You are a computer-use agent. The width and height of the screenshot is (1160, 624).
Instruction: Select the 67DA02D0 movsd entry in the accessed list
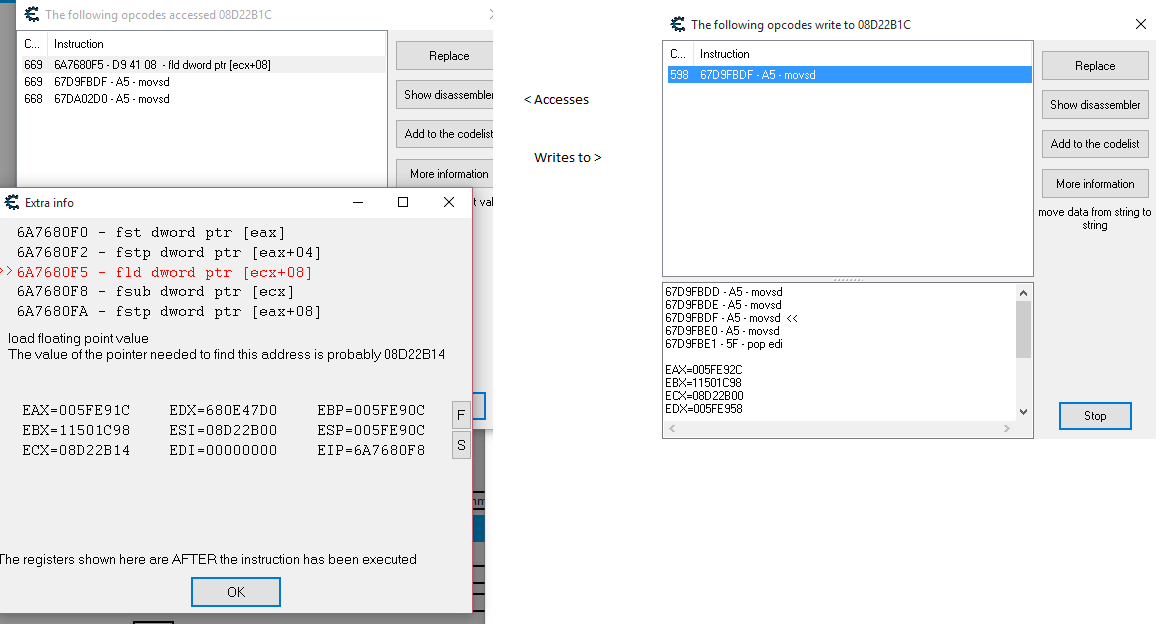pos(112,99)
